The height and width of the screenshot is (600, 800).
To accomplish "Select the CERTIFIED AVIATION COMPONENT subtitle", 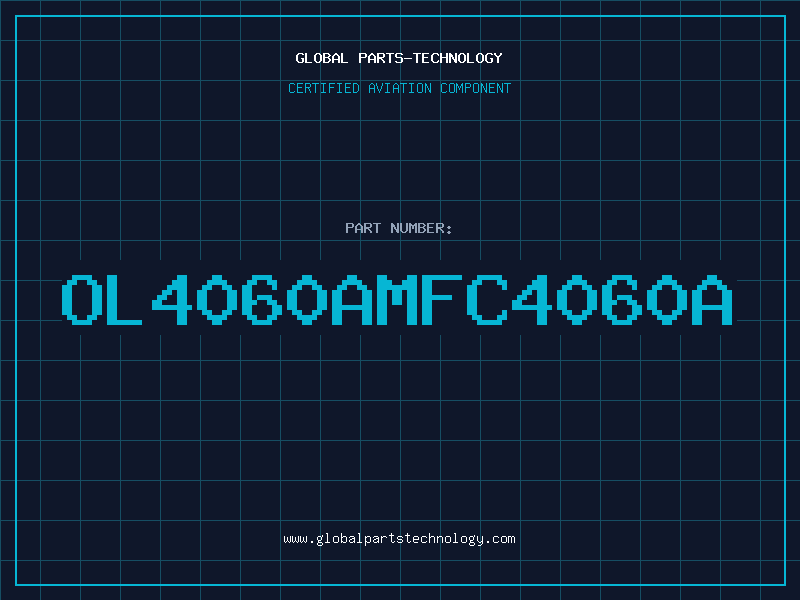I will 399,88.
